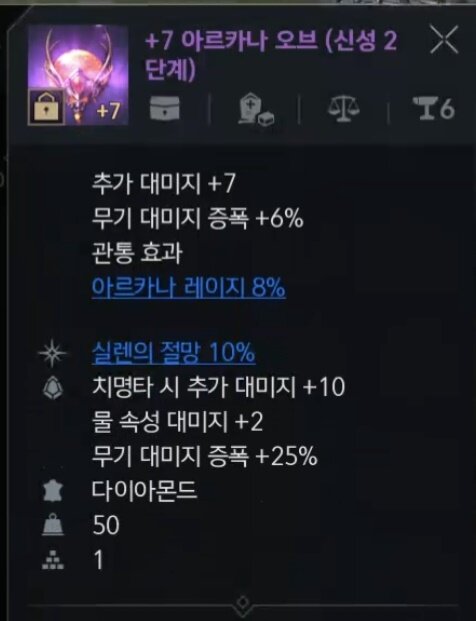Screen dimensions: 476x621
Task: Click the padlock lock icon on item
Action: tap(47, 107)
